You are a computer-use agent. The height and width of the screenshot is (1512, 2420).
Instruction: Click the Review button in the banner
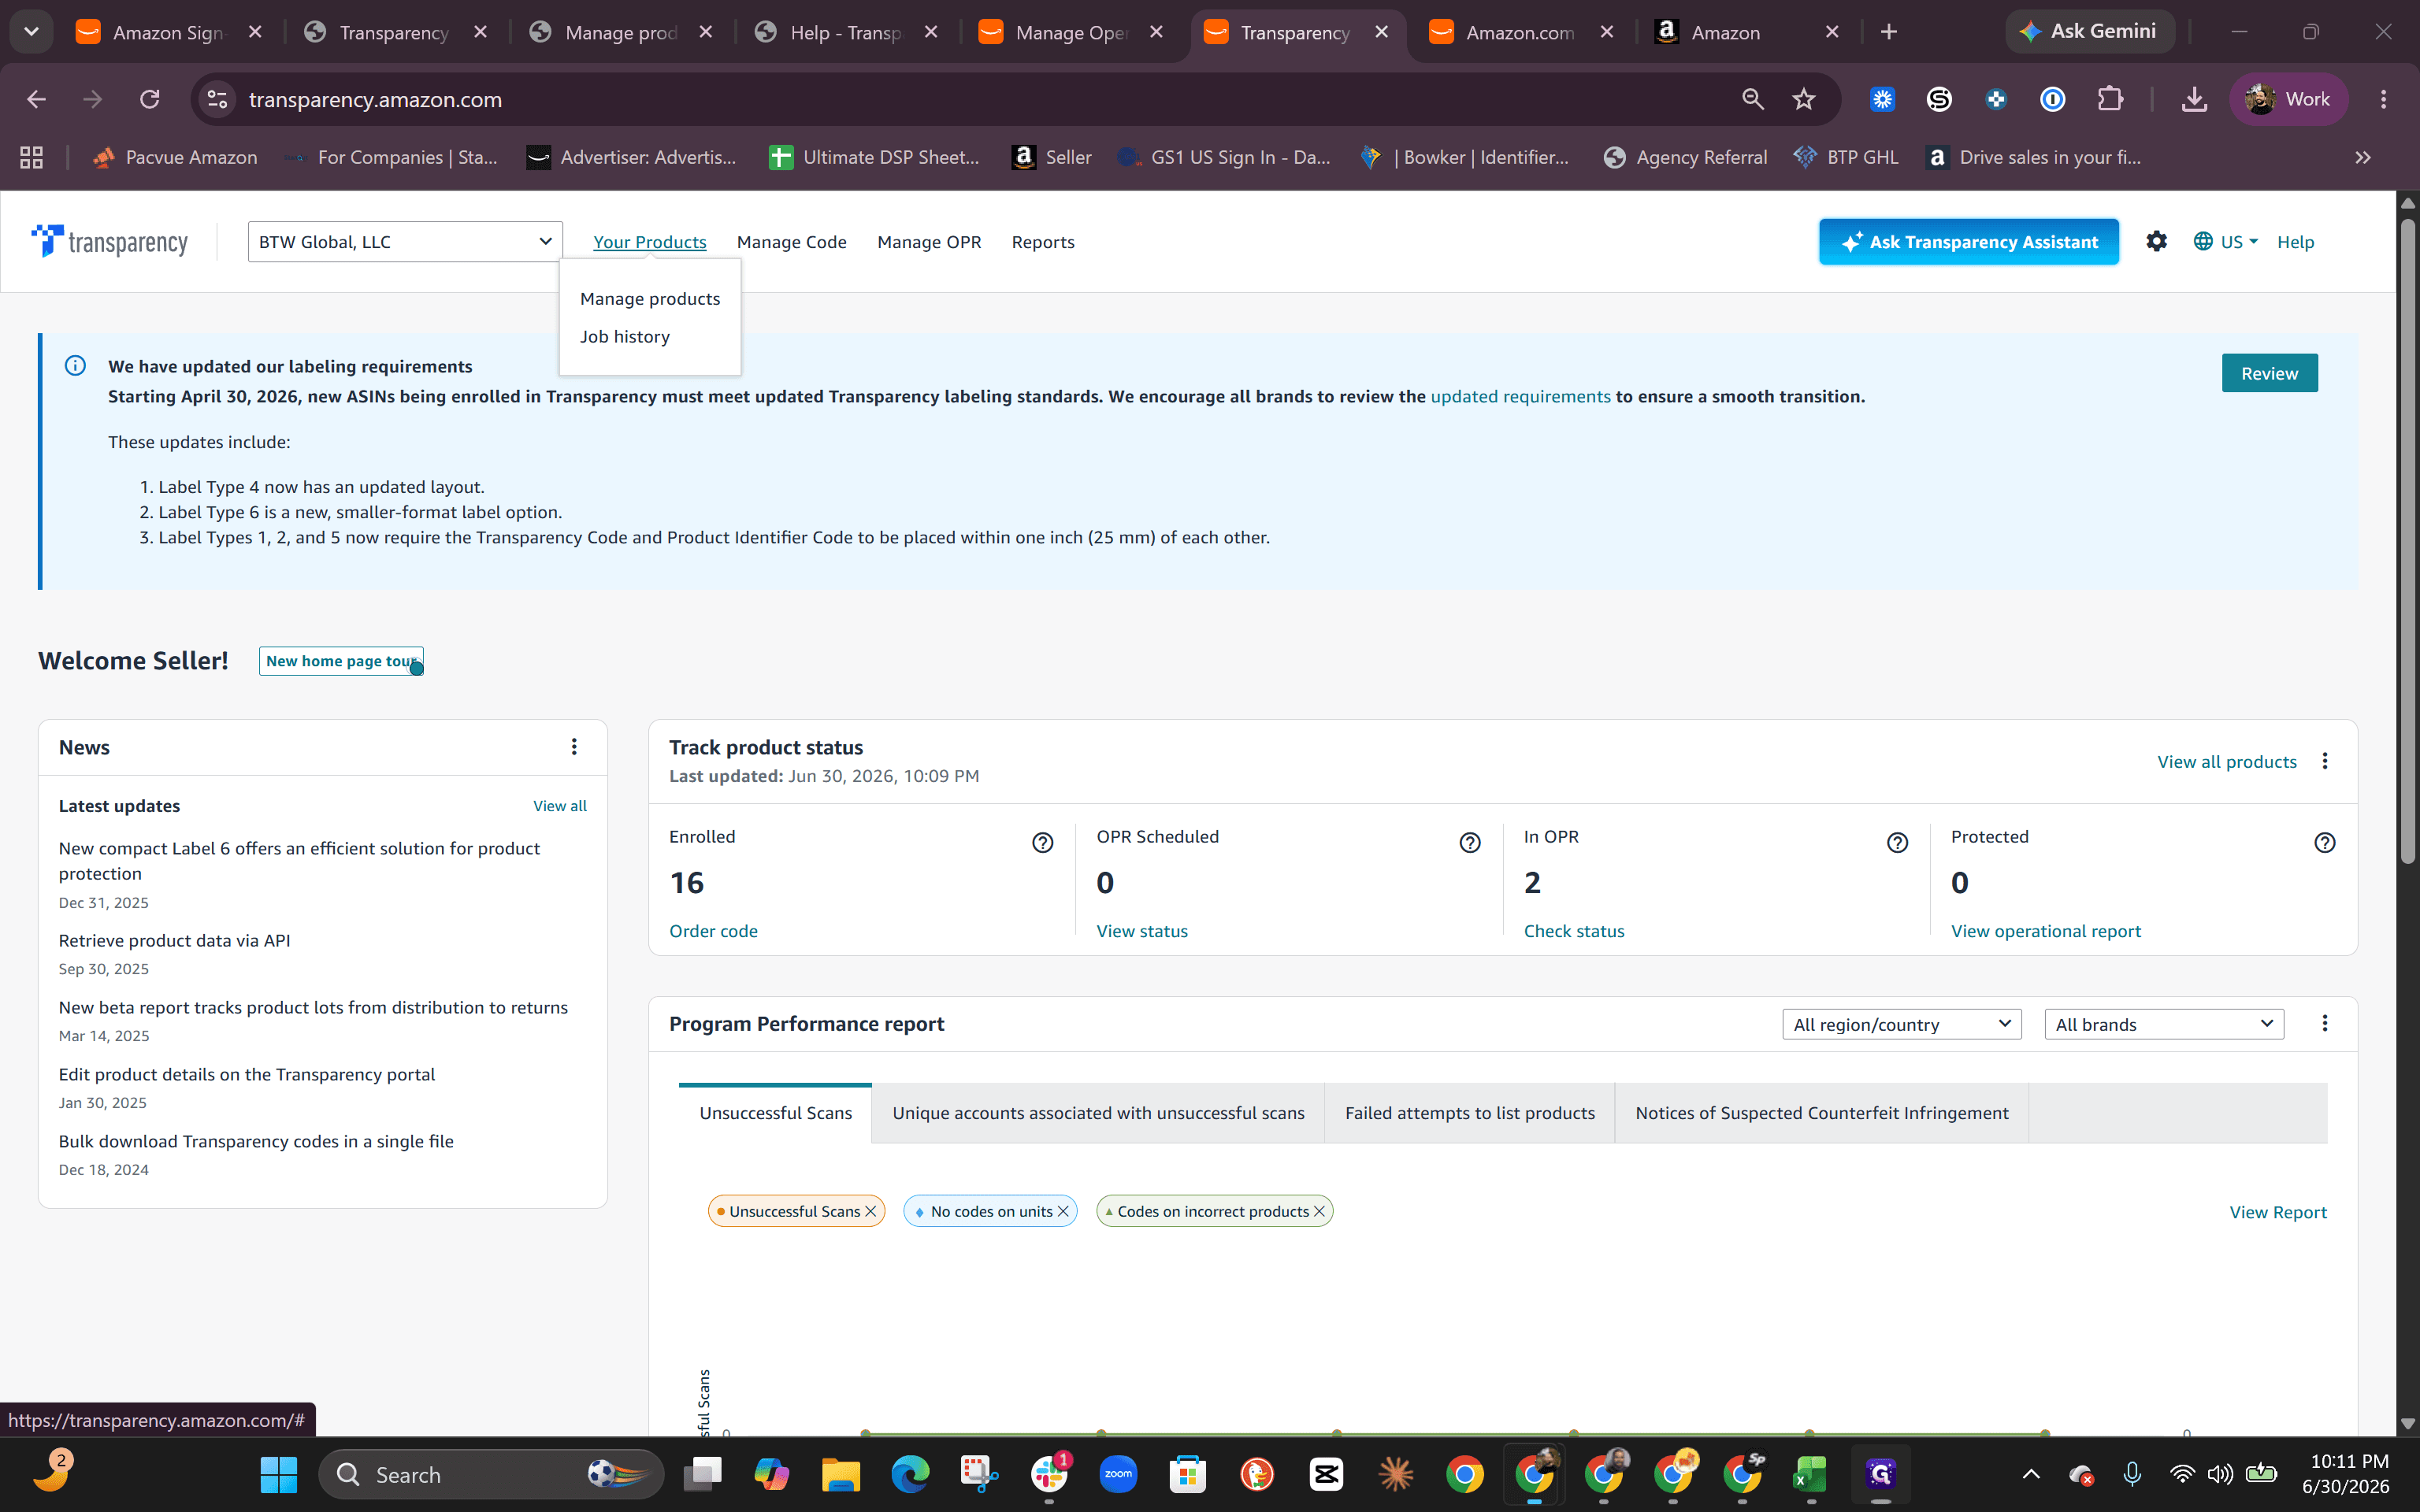[x=2269, y=373]
